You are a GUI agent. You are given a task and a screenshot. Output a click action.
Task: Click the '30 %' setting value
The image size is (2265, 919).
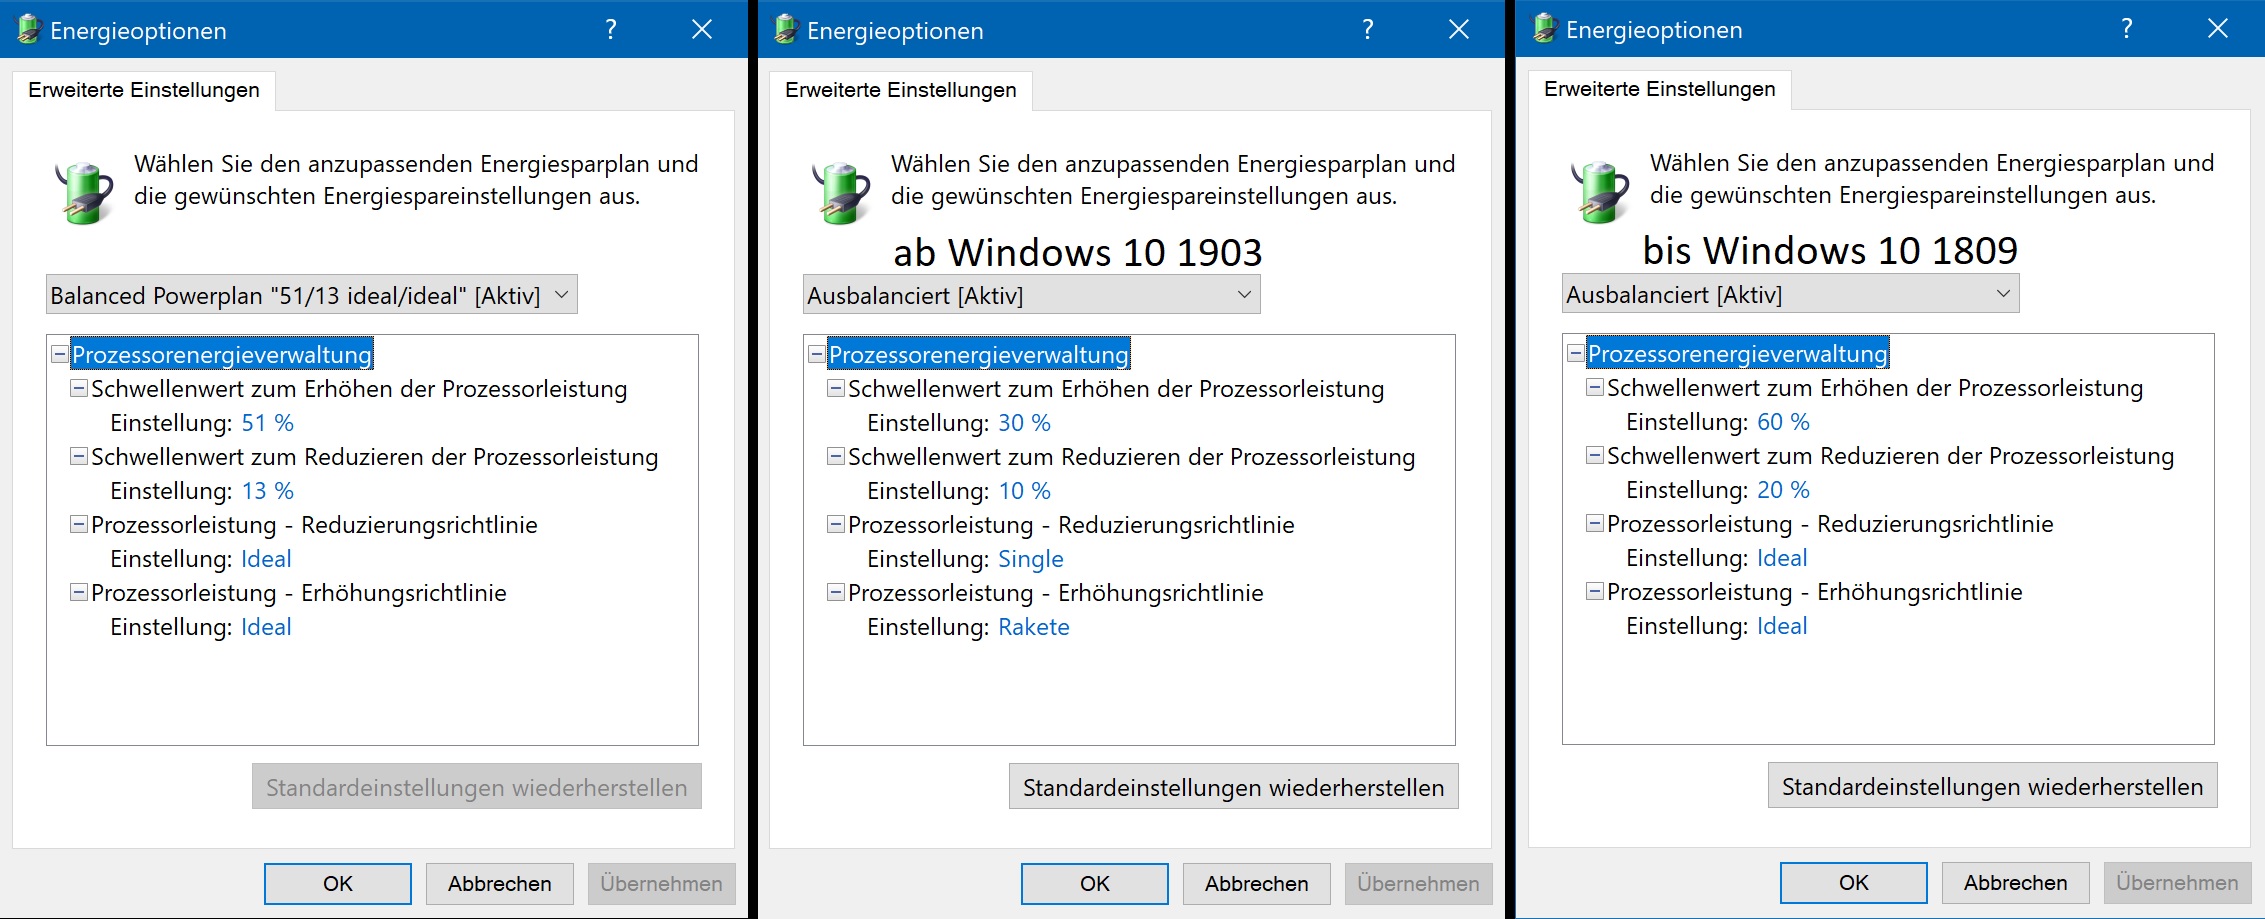pos(1025,423)
